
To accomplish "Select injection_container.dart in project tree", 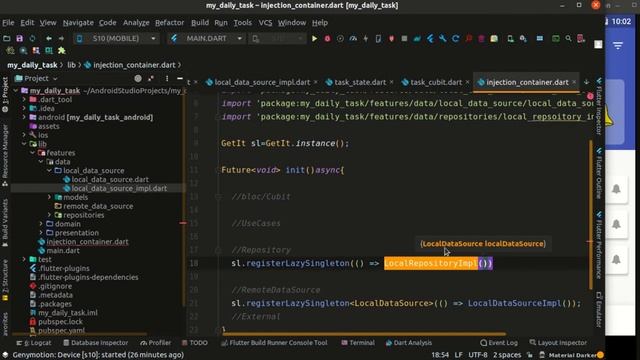I will tap(87, 242).
